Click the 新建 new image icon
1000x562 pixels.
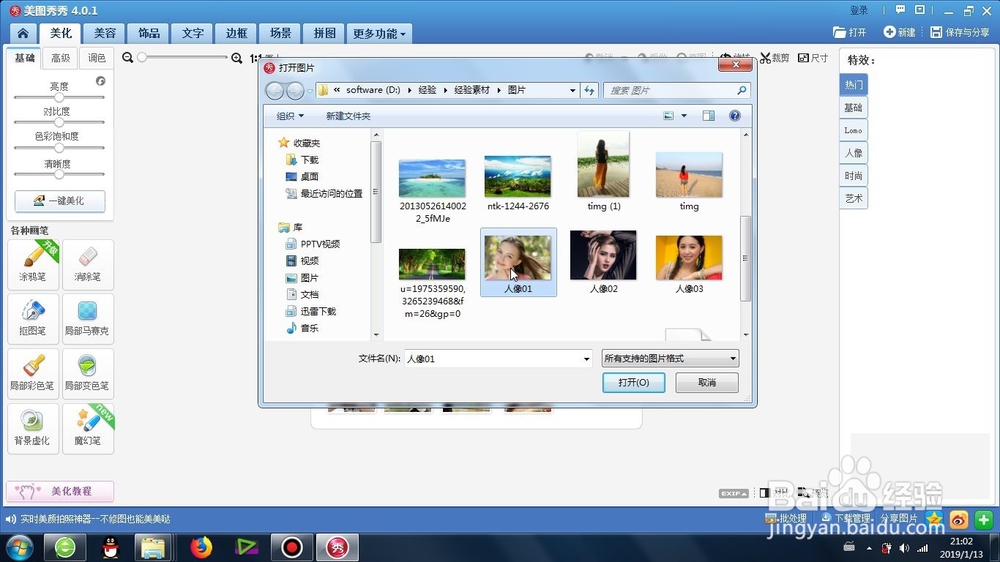[899, 32]
